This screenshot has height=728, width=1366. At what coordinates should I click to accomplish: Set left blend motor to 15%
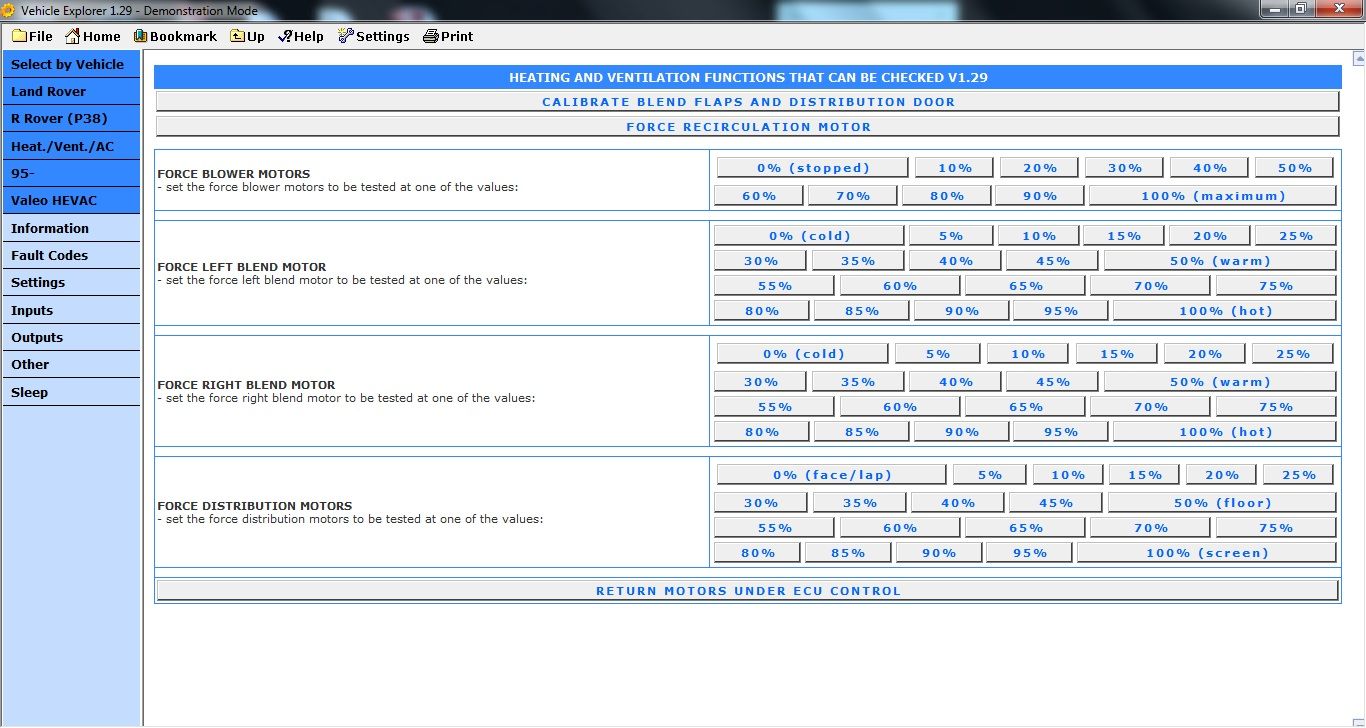pyautogui.click(x=1124, y=236)
